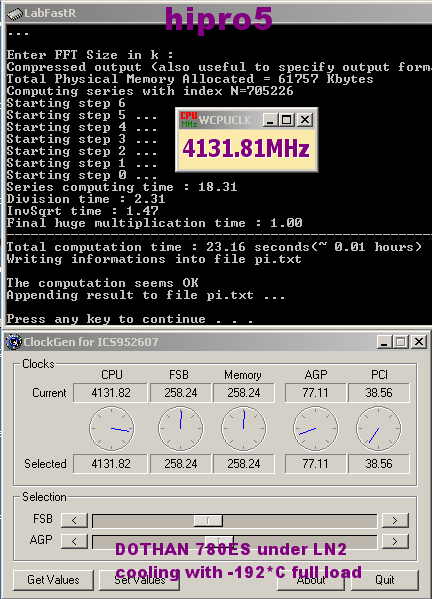
Task: Click 'Total computation time : 23.16 seconds' line
Action: (214, 247)
